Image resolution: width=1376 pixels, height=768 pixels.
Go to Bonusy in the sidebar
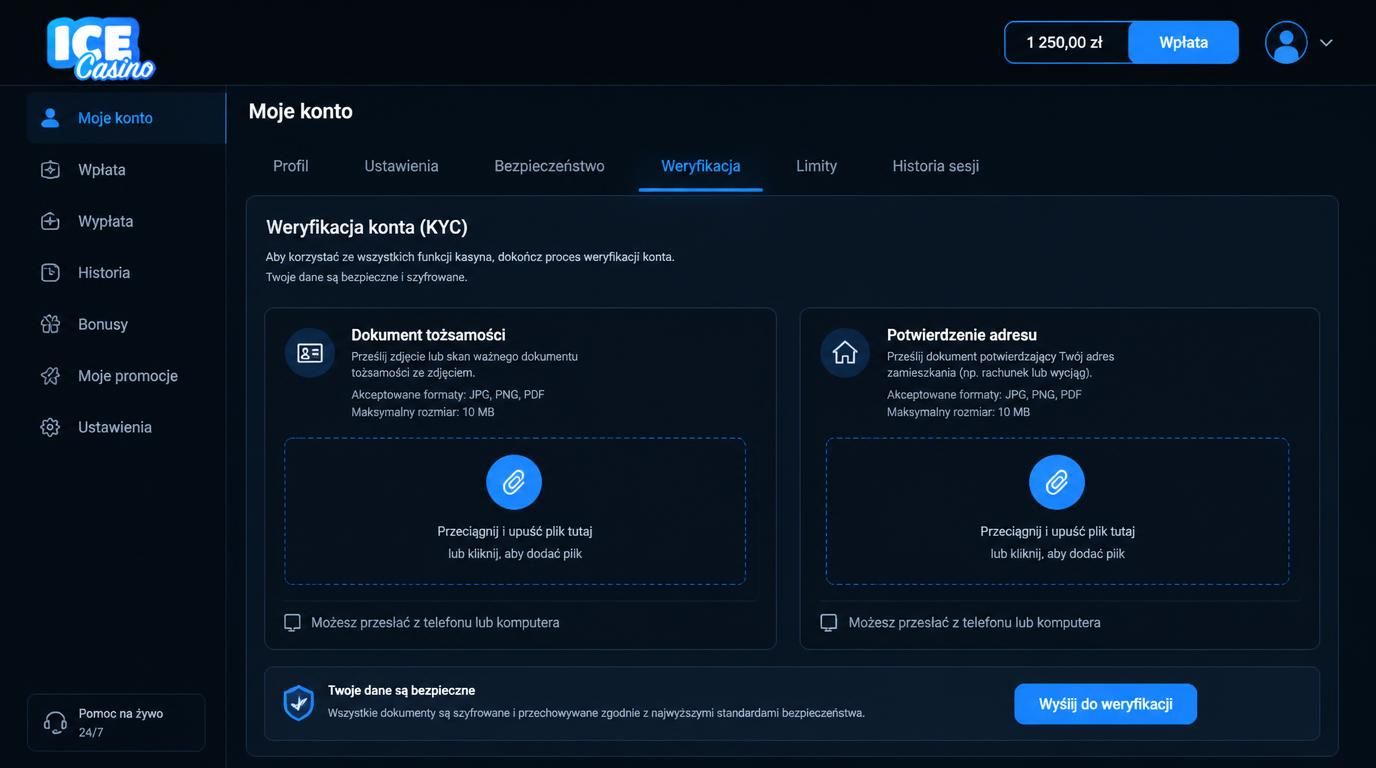[x=127, y=324]
